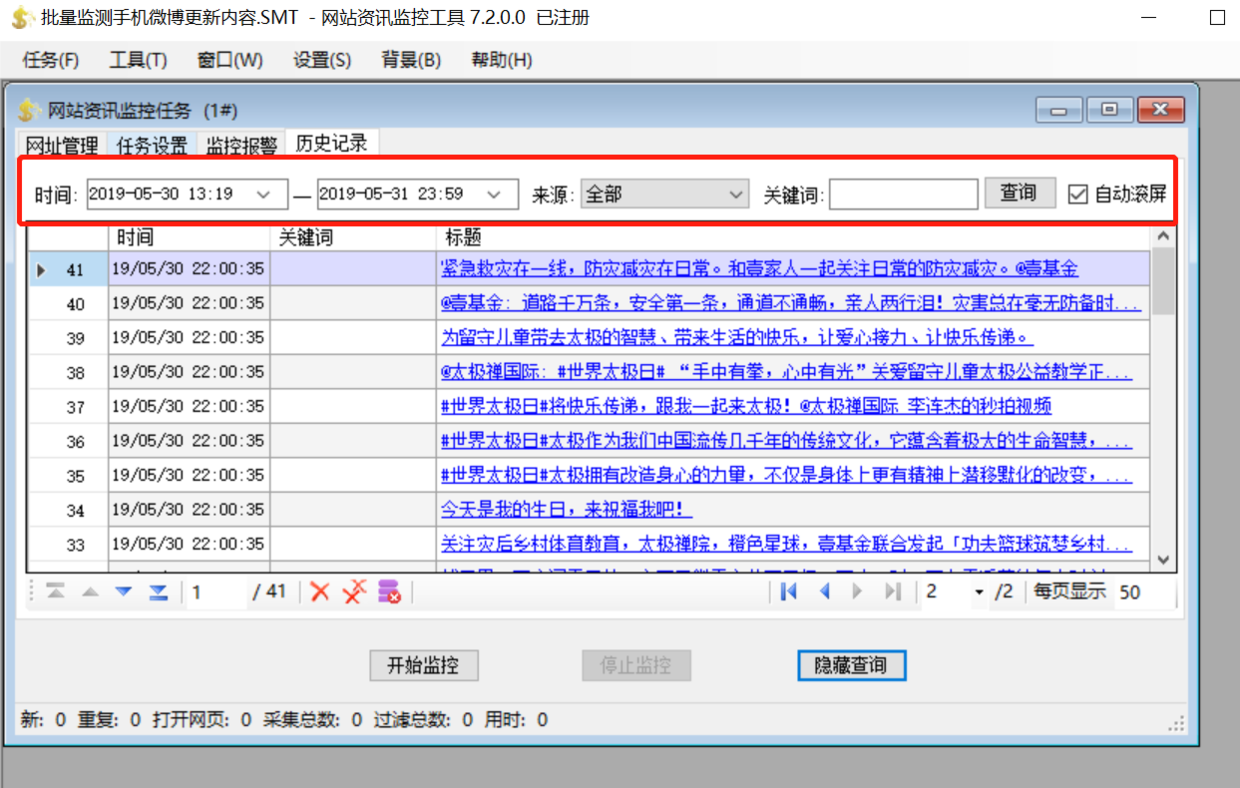Select row number 38 in the table
Viewport: 1240px width, 788px height.
[x=68, y=373]
